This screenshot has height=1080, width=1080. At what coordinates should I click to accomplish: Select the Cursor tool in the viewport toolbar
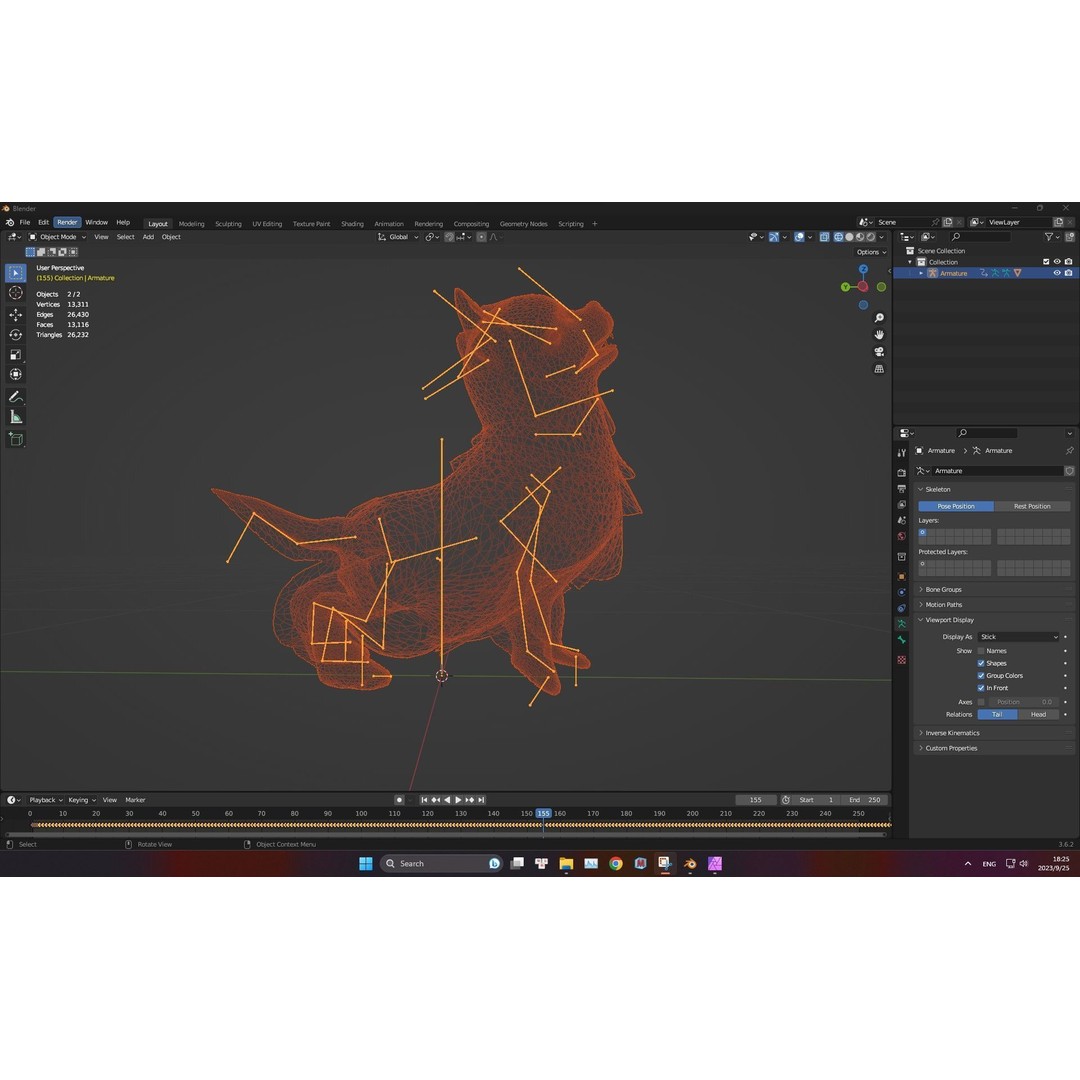(15, 293)
